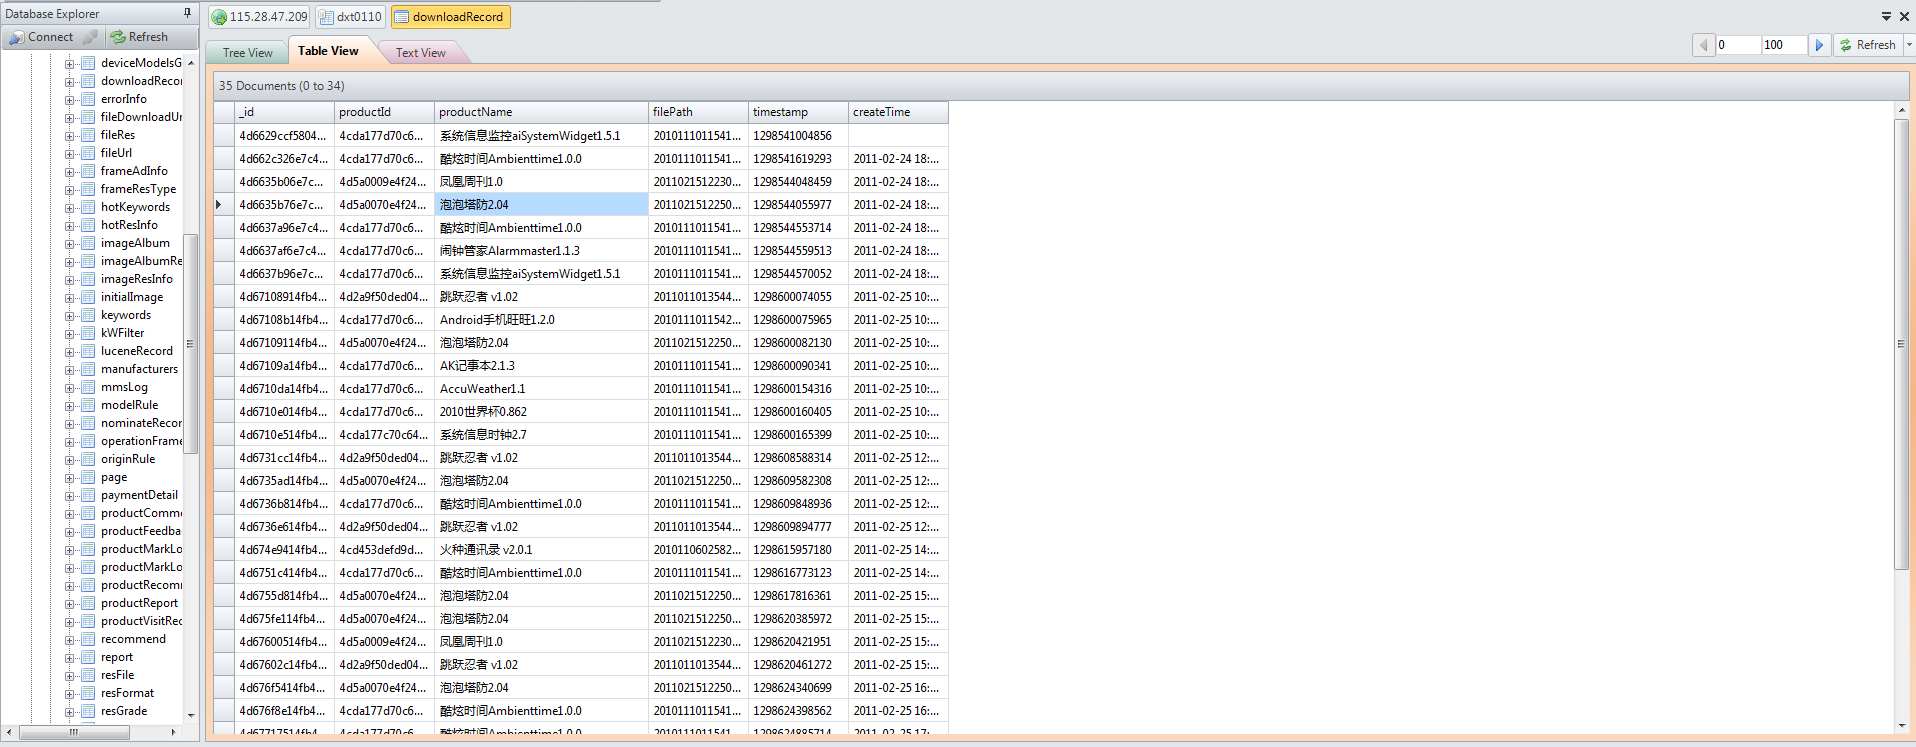Select the luceneRecord collection

point(137,351)
